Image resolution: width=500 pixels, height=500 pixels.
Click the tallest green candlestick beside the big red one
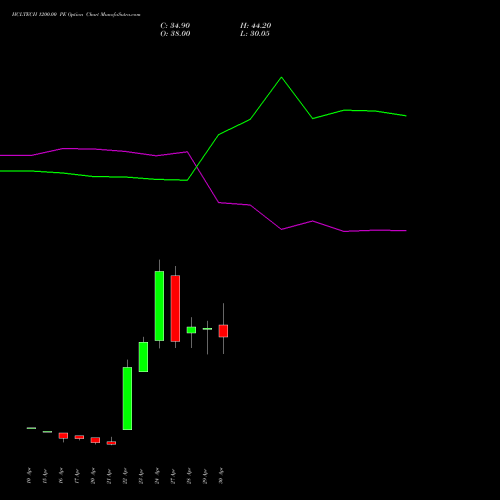159,306
